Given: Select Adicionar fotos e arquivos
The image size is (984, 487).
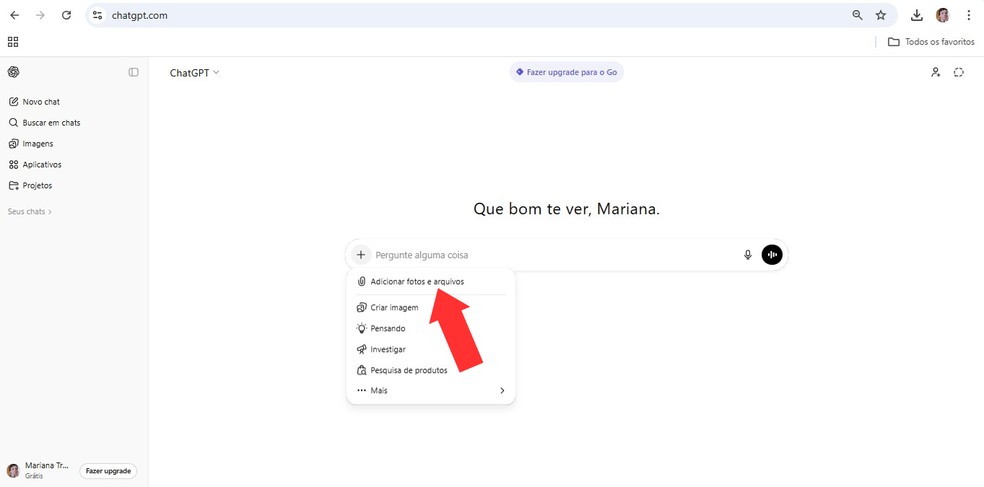Looking at the screenshot, I should [x=430, y=282].
